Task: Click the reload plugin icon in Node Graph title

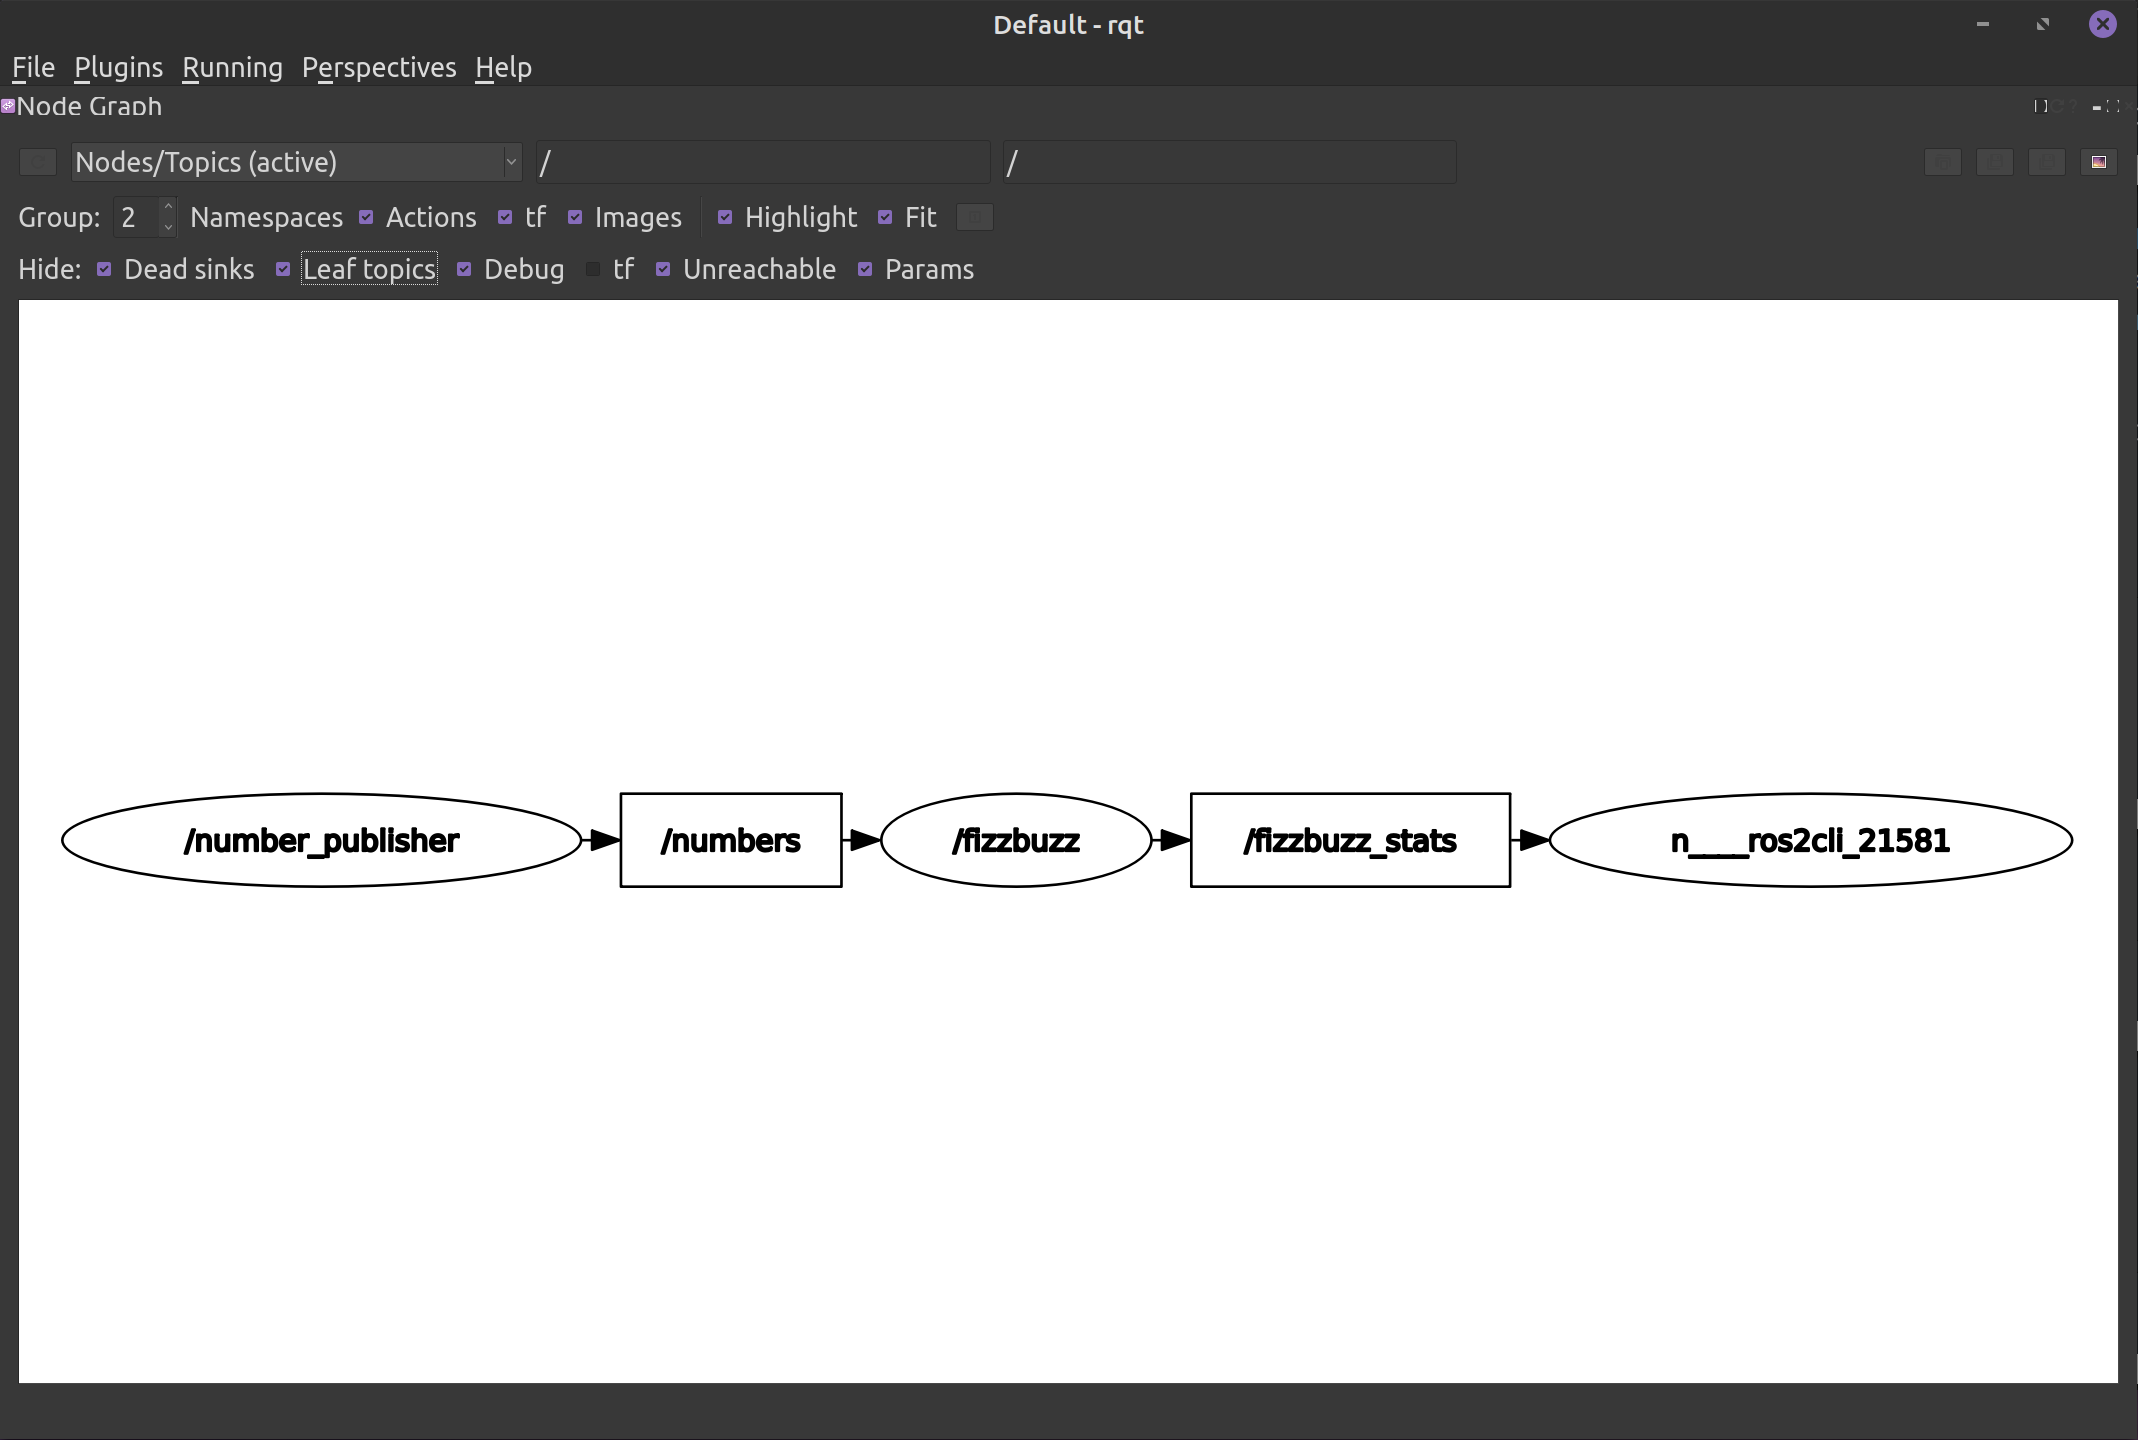Action: pos(2058,106)
